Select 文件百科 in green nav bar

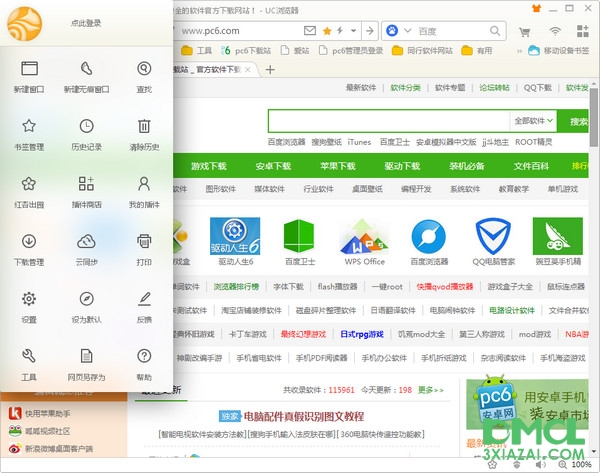point(531,166)
